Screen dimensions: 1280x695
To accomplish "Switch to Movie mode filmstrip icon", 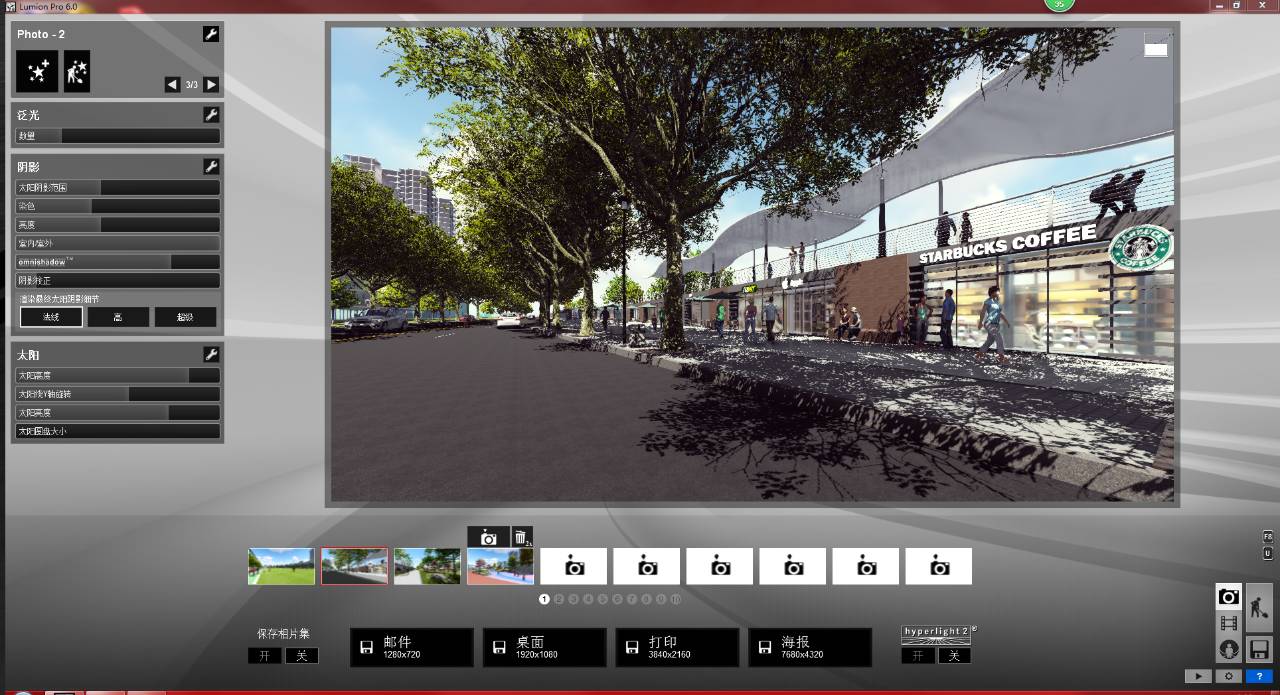I will [x=1229, y=623].
